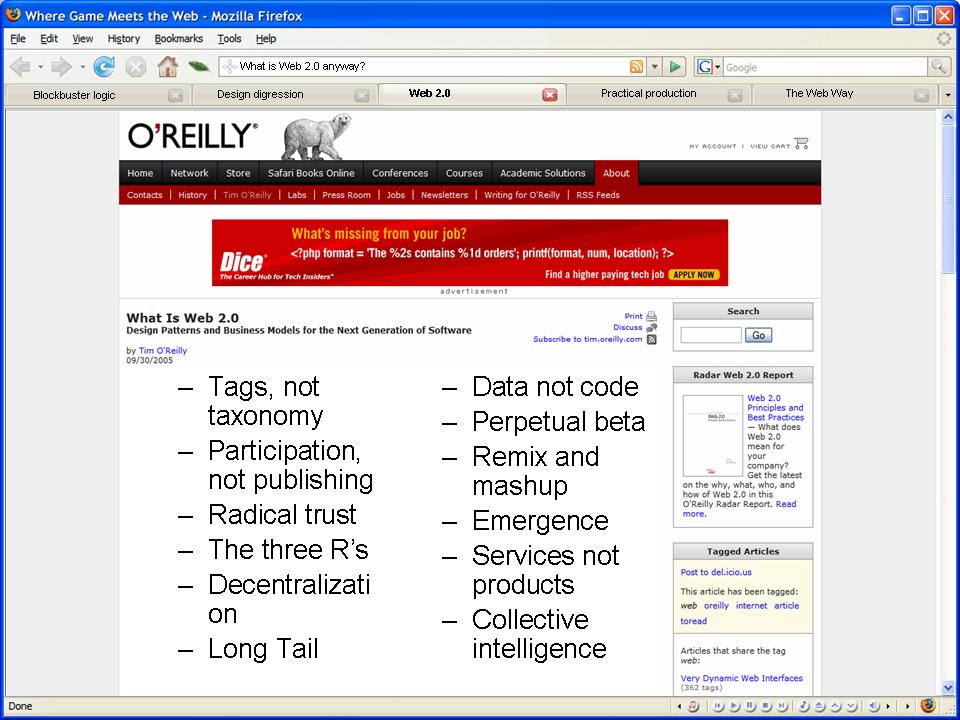Open the Edit menu
Image resolution: width=960 pixels, height=720 pixels.
[x=49, y=39]
